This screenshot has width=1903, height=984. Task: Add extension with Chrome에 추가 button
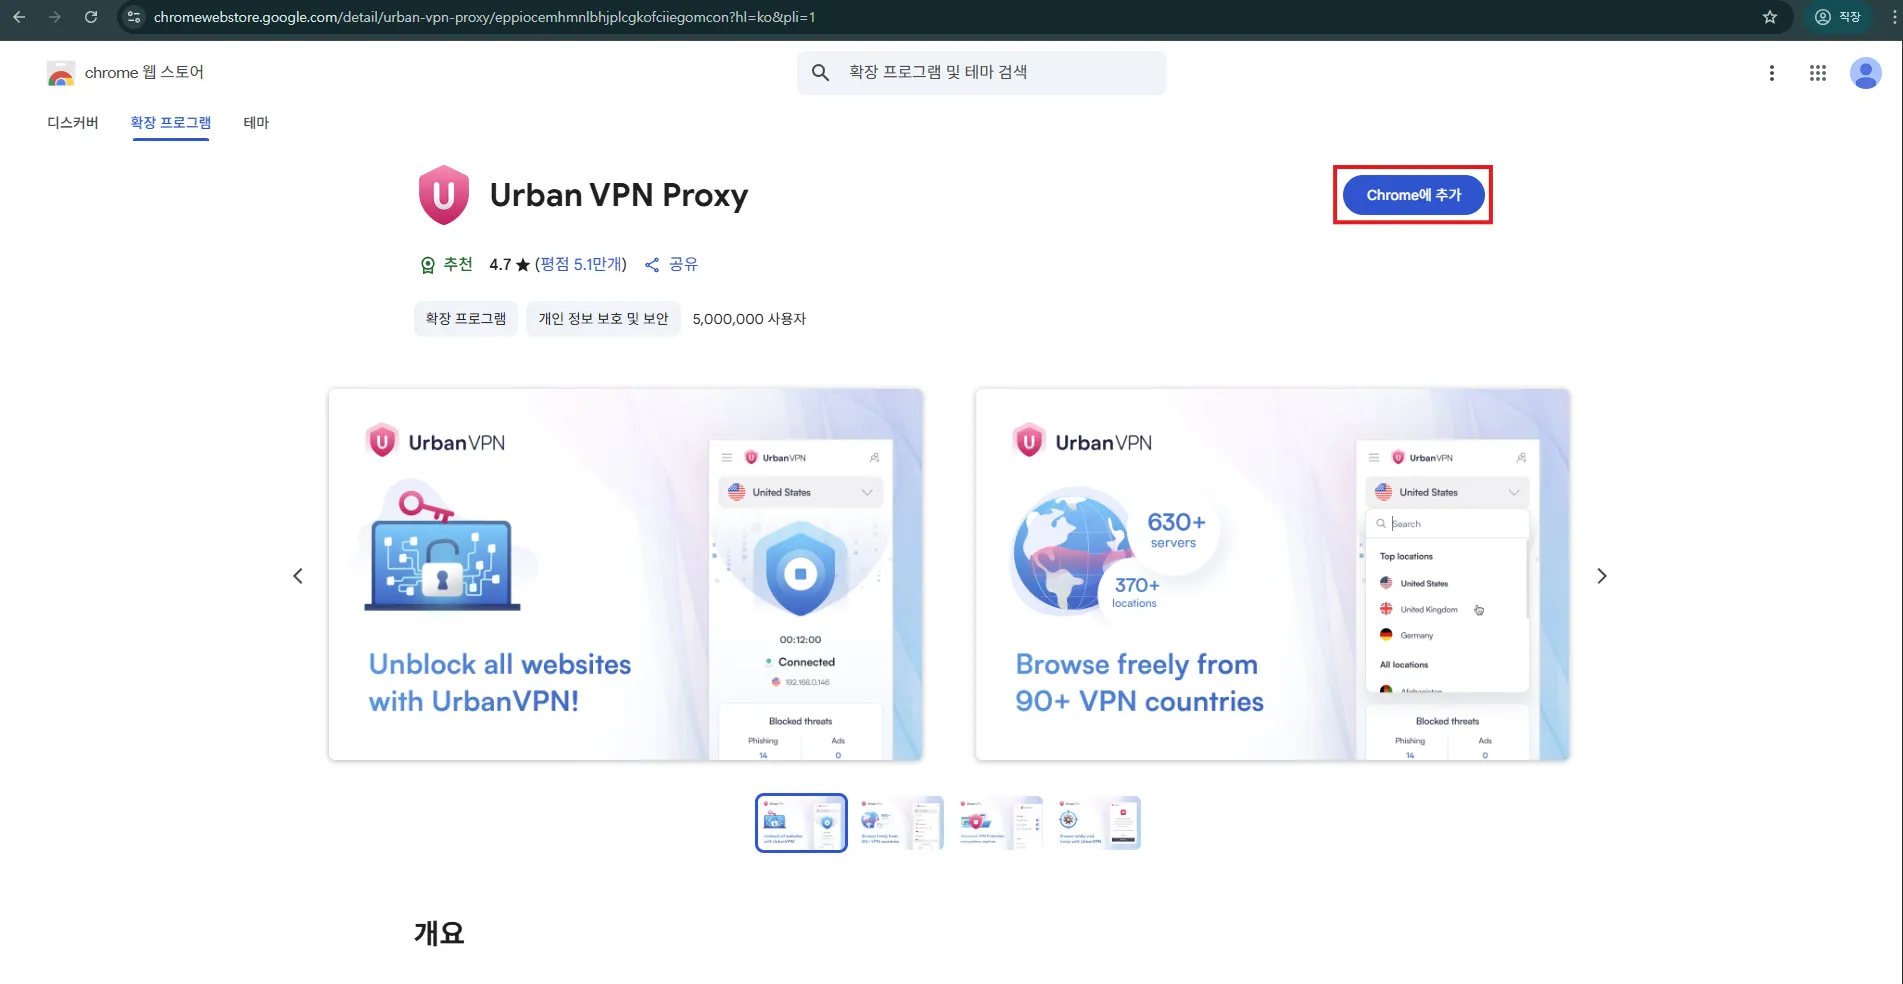(1413, 195)
